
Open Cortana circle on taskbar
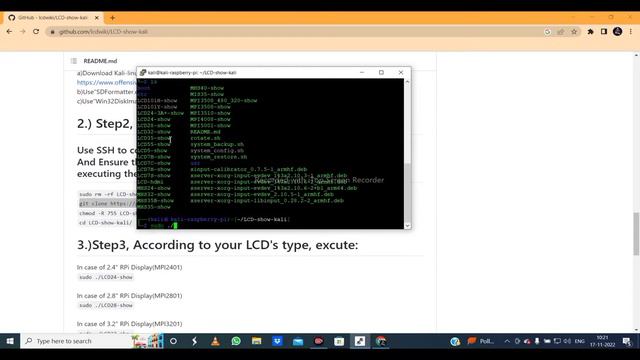click(173, 341)
